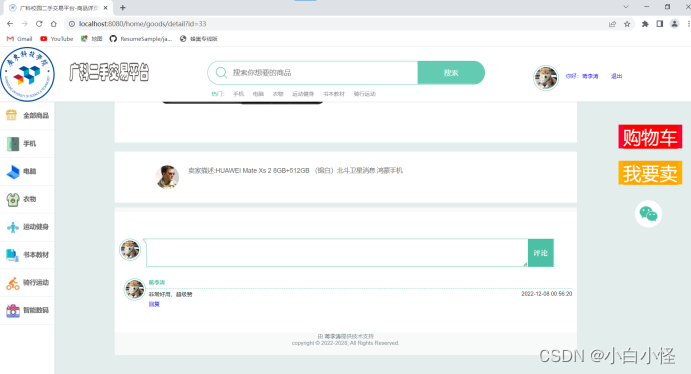Open the globe-icon bookmark after ResumeSample
The image size is (691, 374).
199,39
